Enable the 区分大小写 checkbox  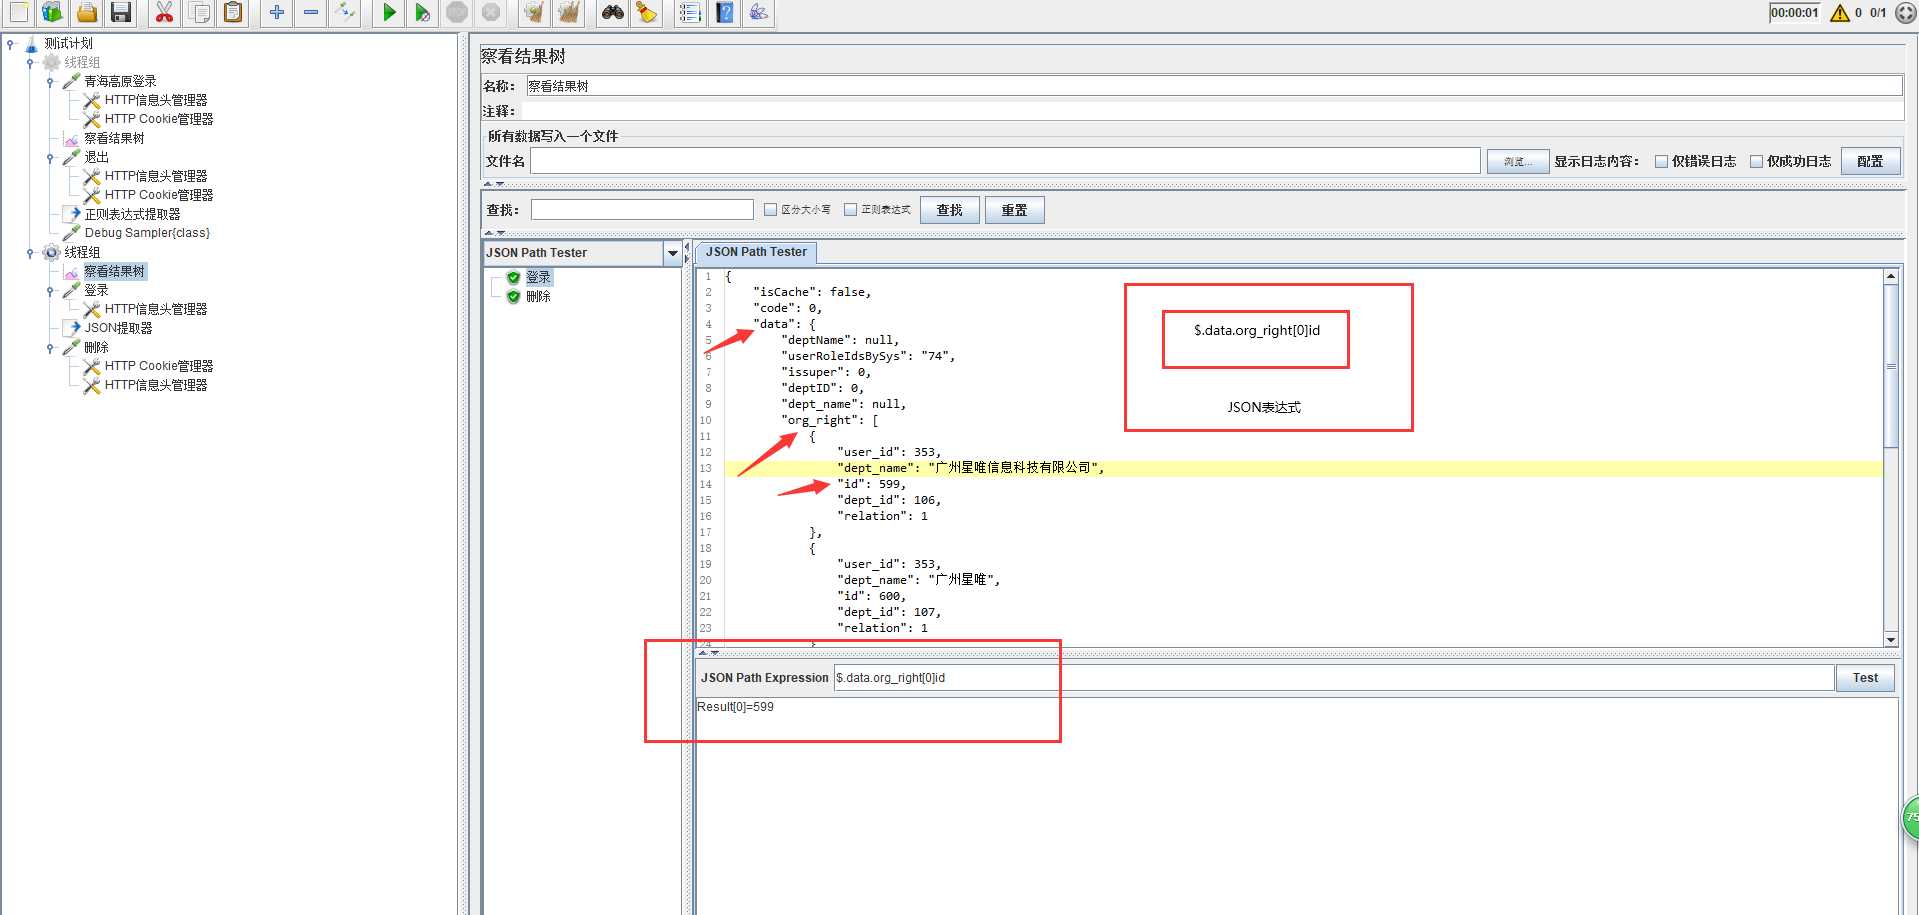click(770, 210)
